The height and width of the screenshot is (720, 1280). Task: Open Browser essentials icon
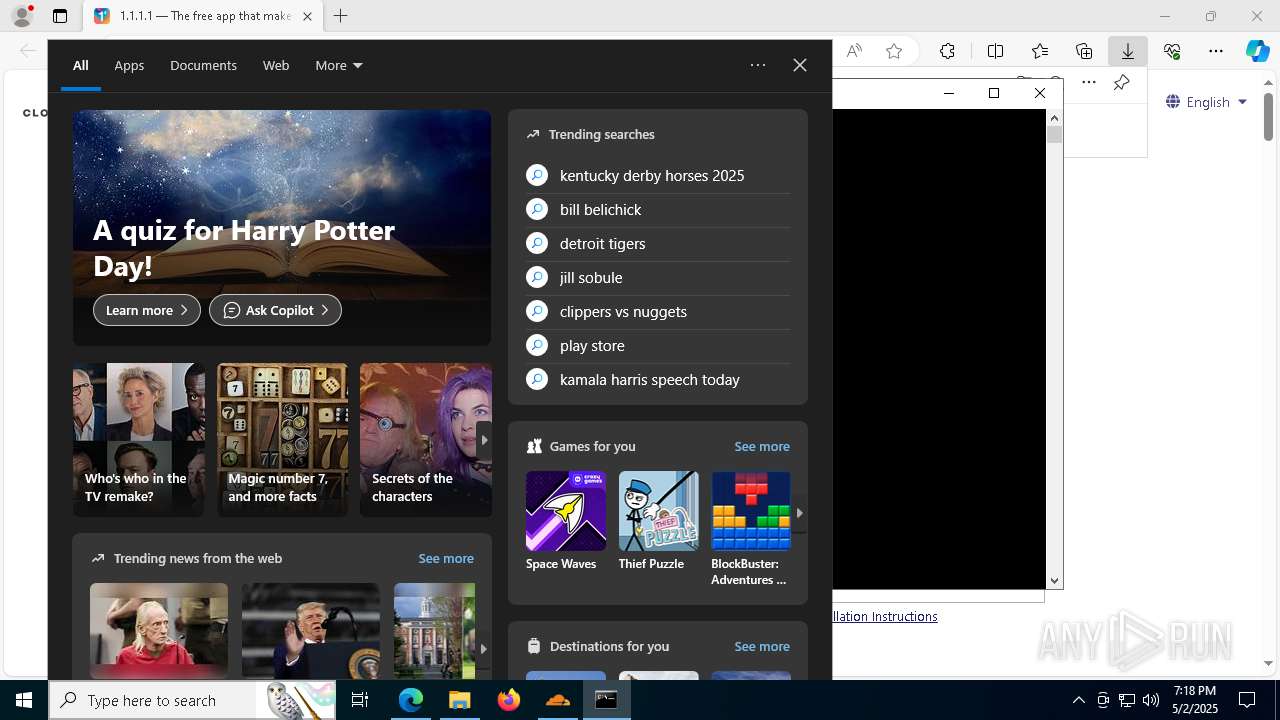coord(1172,51)
